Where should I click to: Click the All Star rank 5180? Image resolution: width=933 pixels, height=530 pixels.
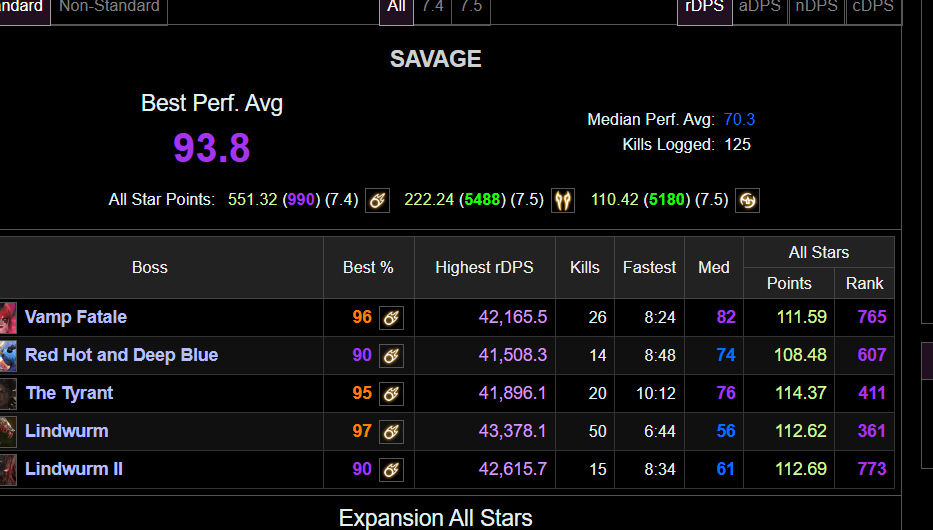click(667, 199)
